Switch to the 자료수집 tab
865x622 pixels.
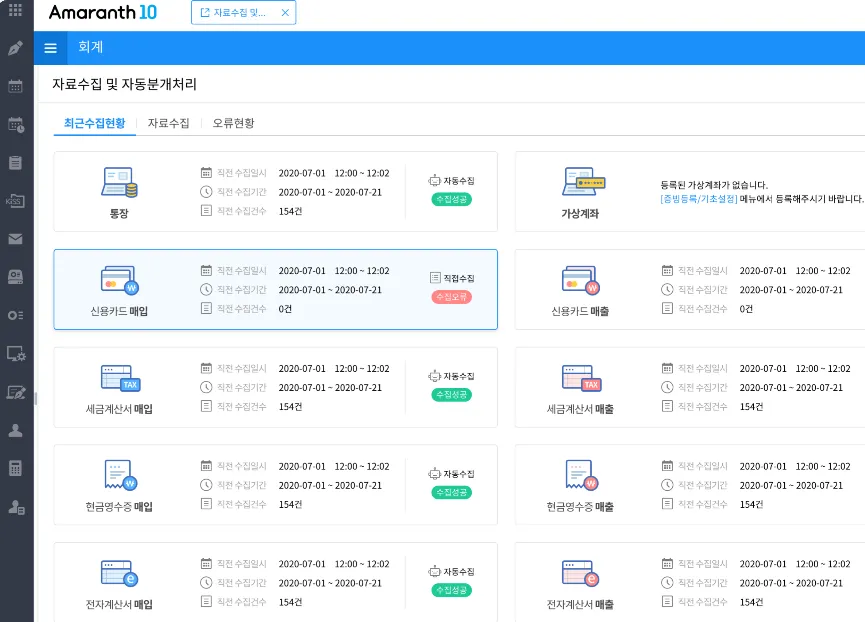click(168, 123)
